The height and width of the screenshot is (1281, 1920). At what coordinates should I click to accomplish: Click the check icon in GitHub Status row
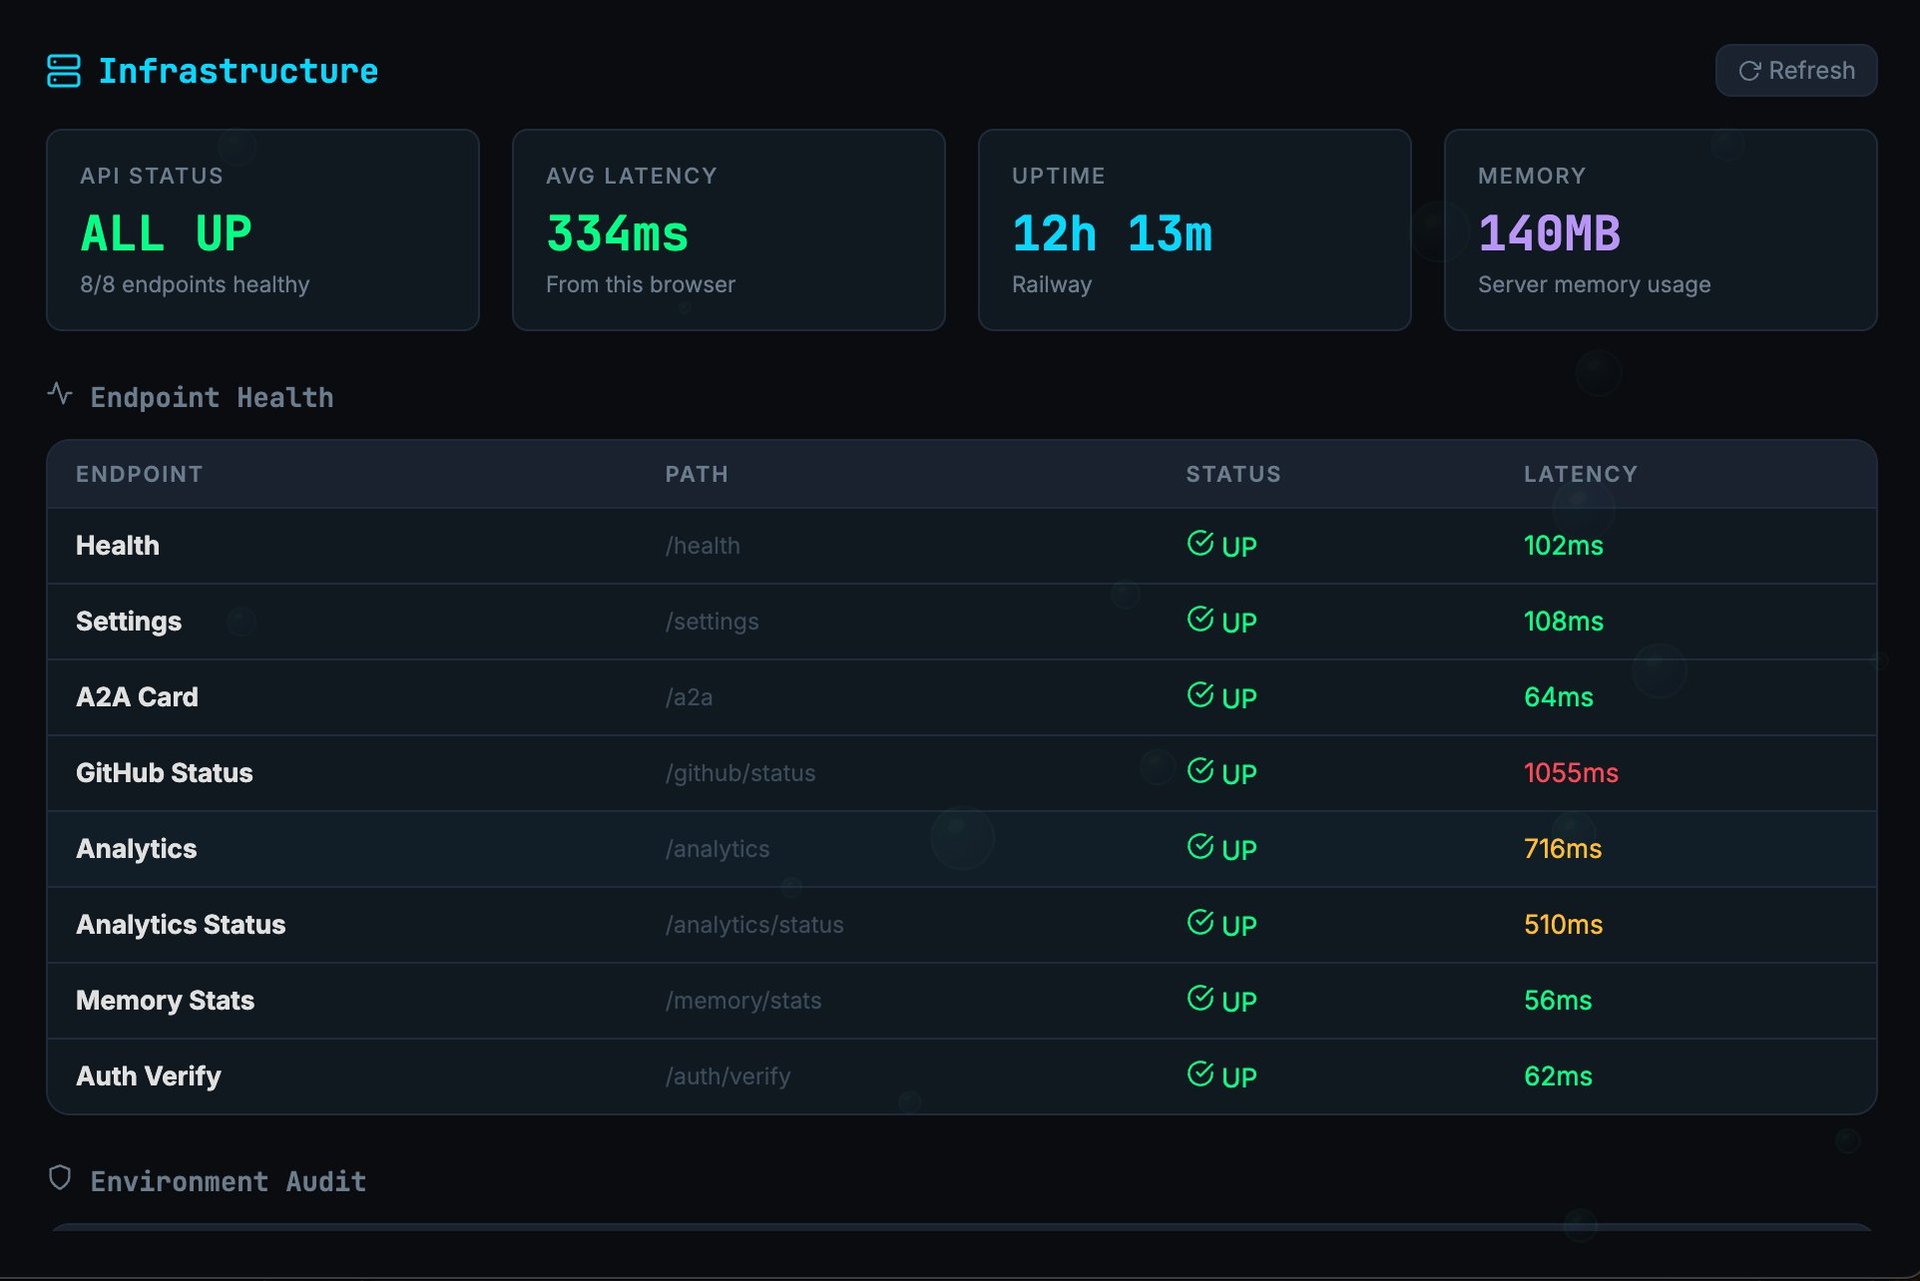point(1200,771)
